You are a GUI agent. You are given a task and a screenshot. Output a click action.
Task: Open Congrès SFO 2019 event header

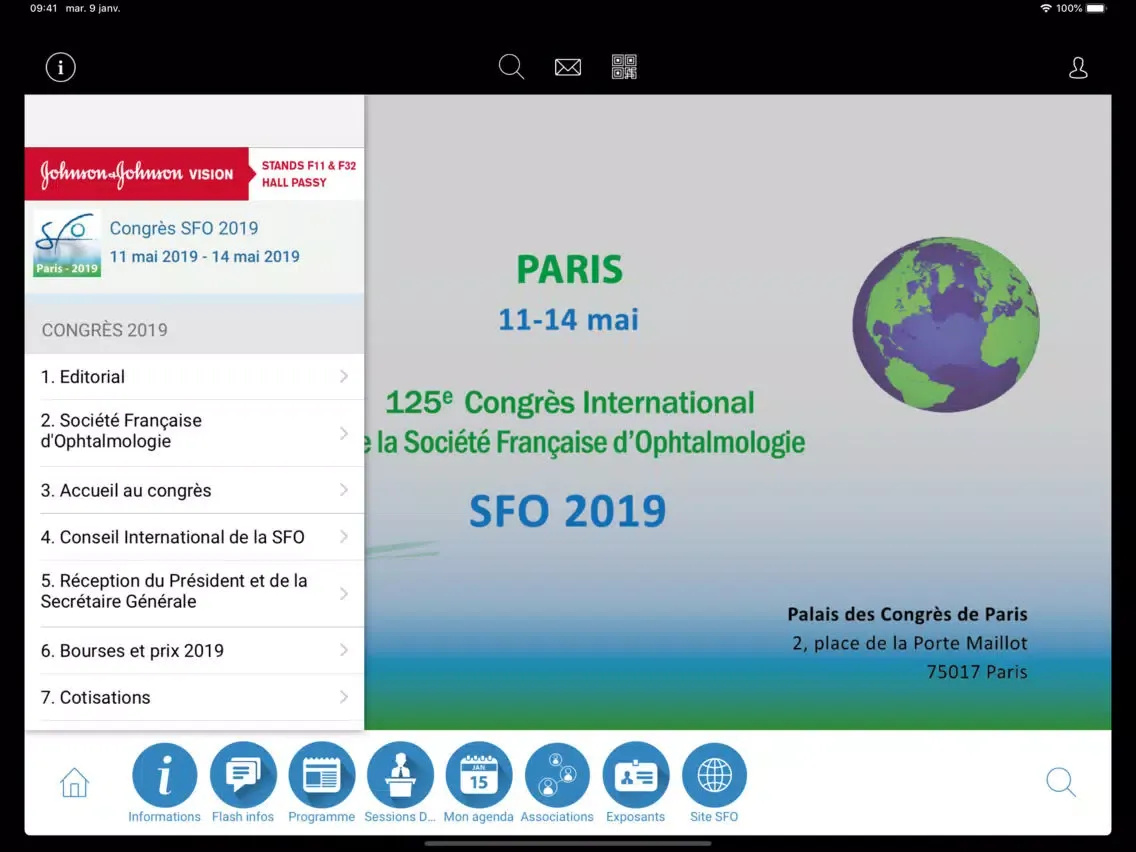204,242
